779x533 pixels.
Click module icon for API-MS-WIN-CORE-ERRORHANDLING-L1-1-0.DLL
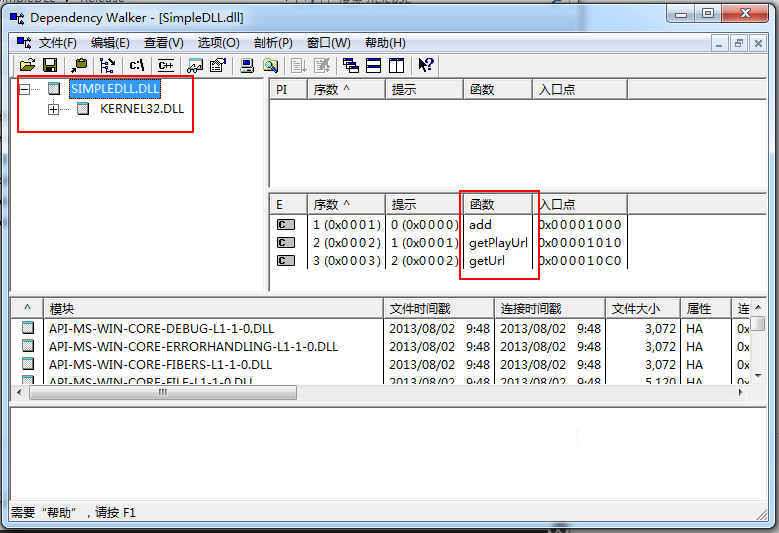(28, 346)
